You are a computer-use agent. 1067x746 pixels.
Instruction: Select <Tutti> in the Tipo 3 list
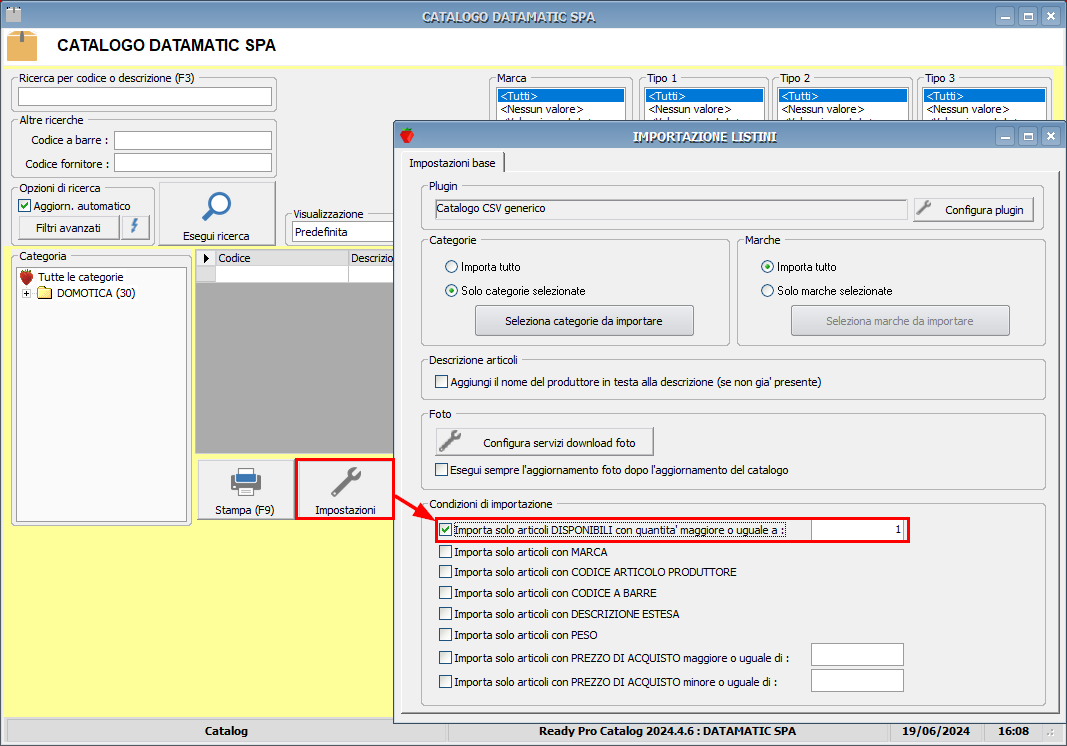[x=985, y=96]
